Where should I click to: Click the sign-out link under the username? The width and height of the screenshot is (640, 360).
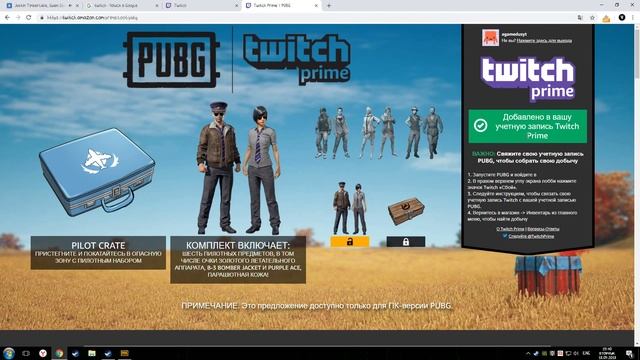tap(544, 41)
